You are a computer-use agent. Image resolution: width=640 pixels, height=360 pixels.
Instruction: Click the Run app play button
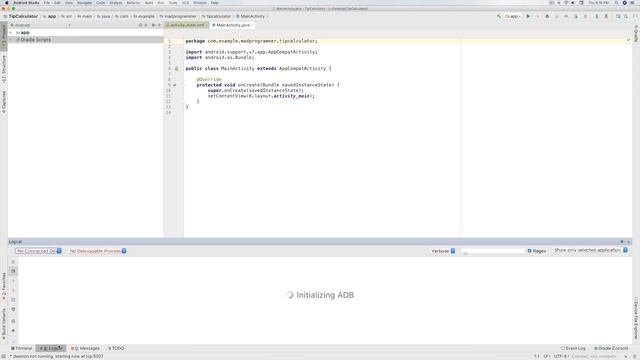[528, 16]
